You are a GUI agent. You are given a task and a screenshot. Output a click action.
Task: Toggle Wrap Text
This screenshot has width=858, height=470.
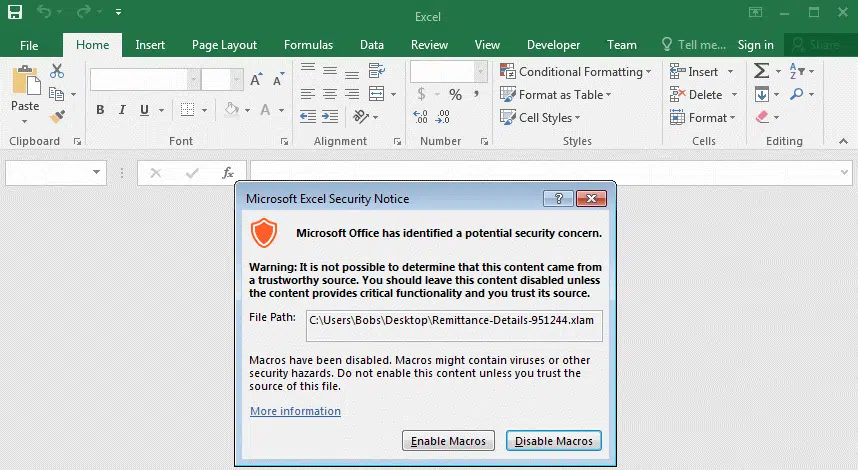click(376, 71)
